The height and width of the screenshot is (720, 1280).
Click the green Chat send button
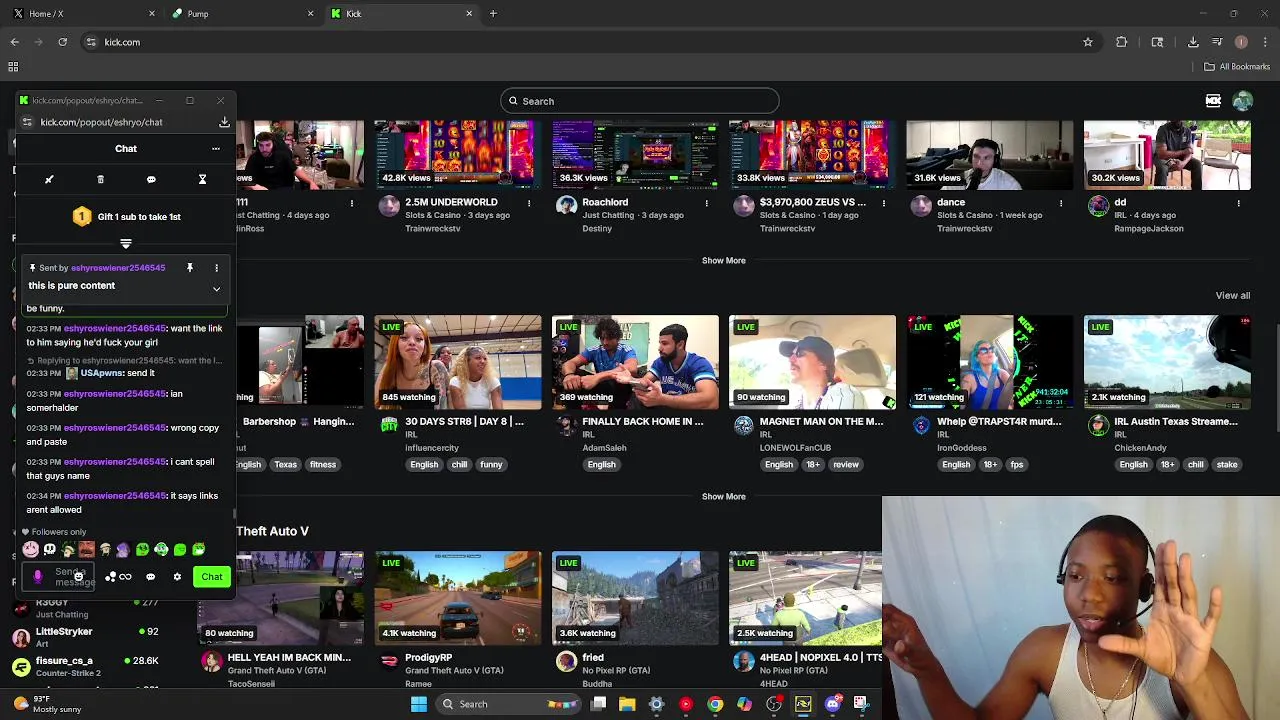212,576
